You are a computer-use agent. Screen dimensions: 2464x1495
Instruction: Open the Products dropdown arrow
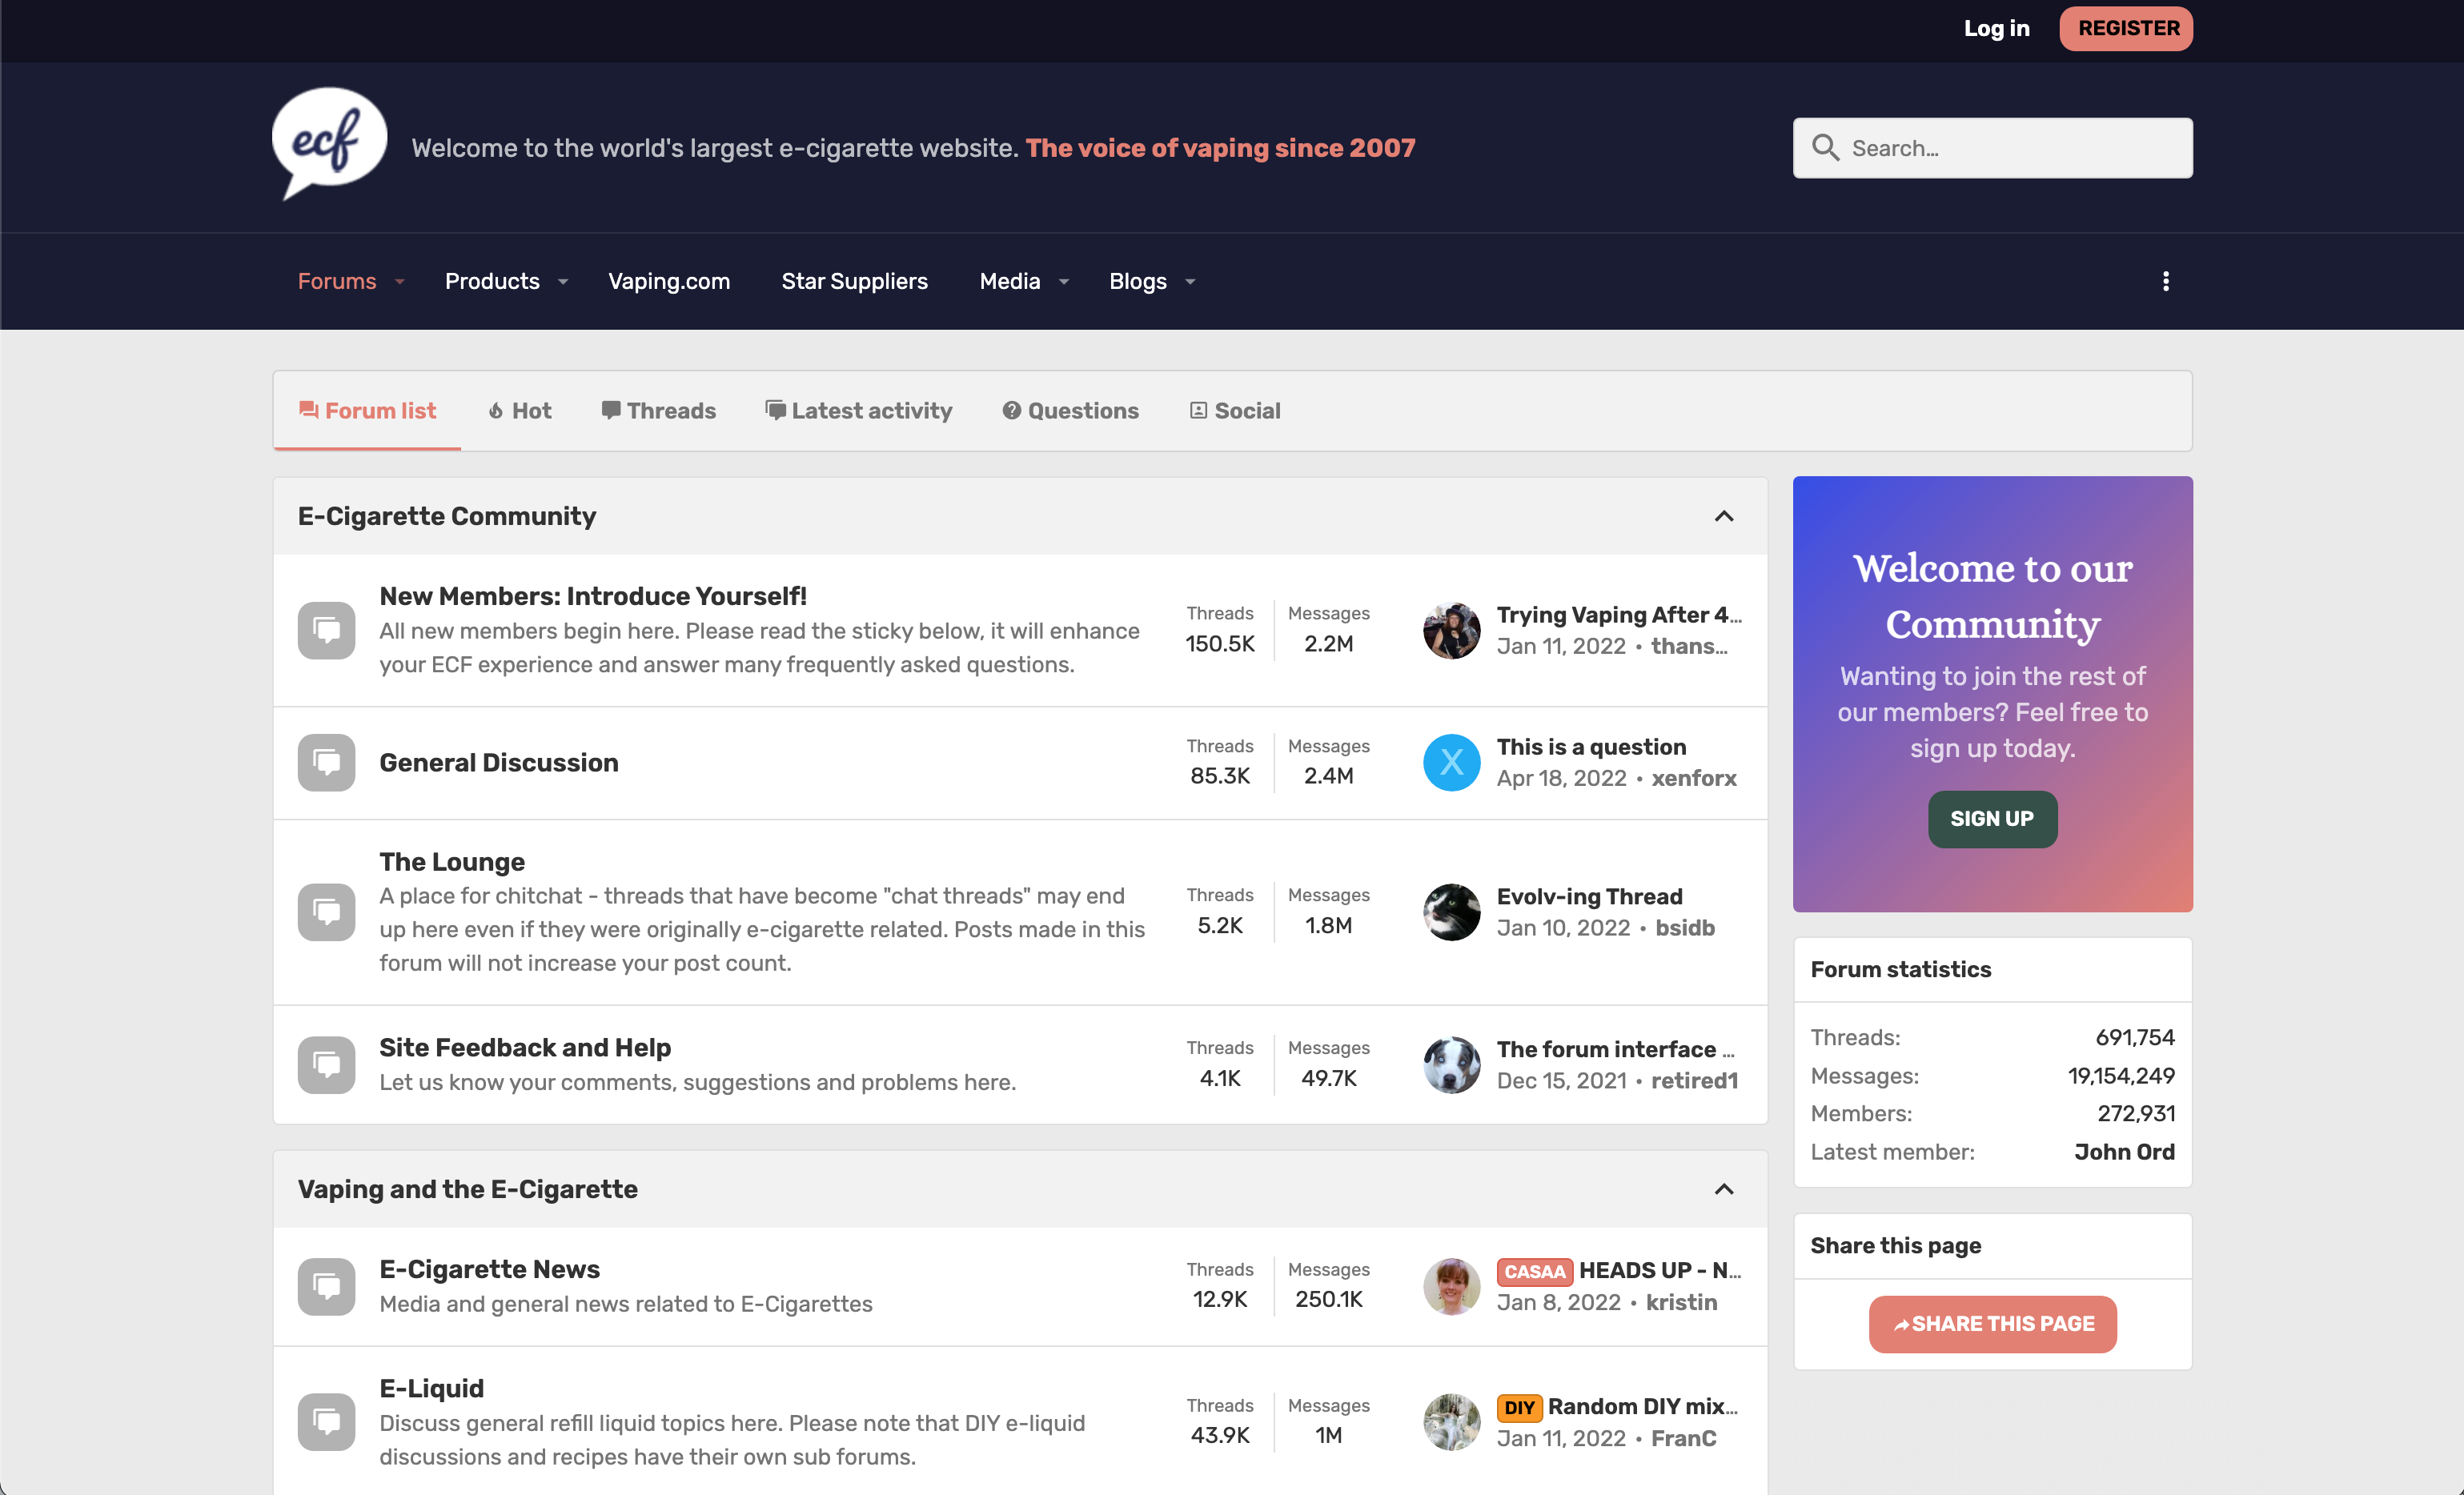pos(563,283)
